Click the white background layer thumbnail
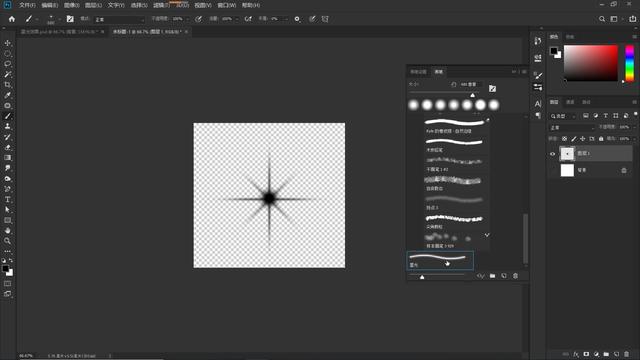 tap(567, 170)
